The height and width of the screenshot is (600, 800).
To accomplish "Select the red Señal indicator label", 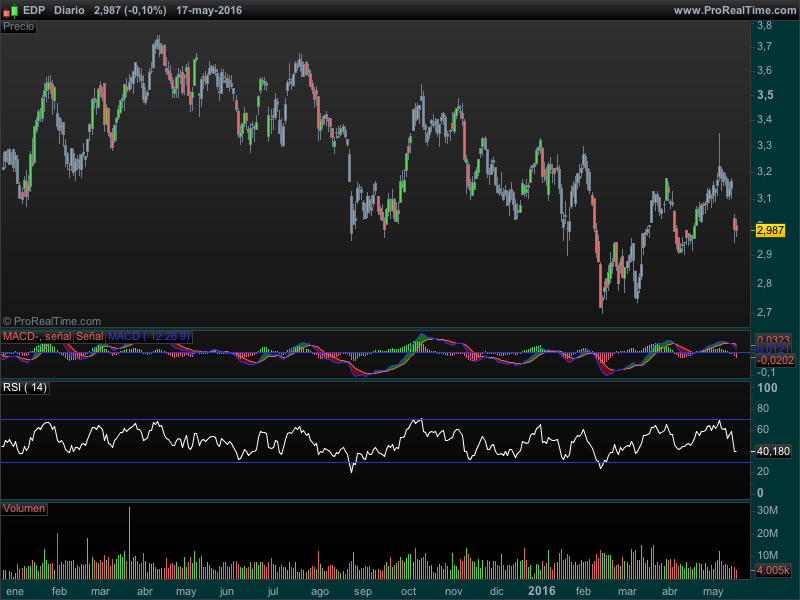I will point(90,337).
